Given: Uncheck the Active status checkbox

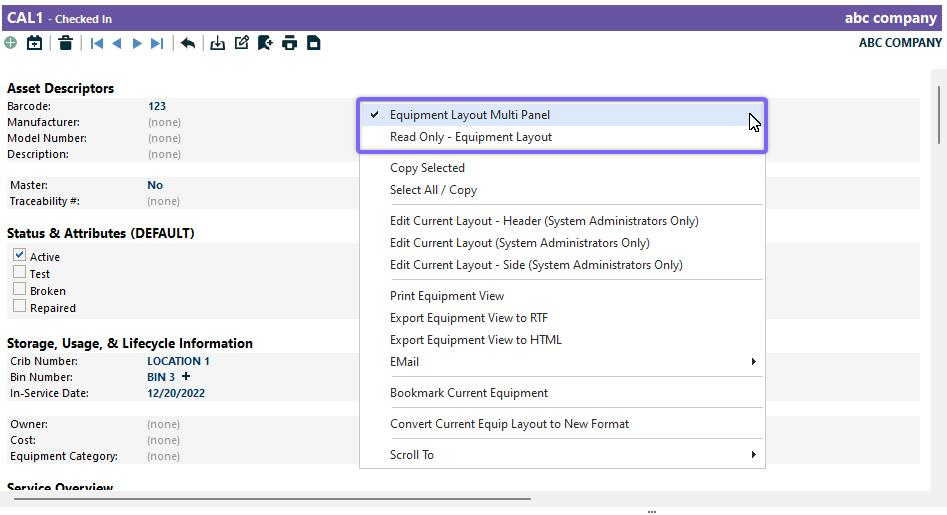Looking at the screenshot, I should [19, 256].
